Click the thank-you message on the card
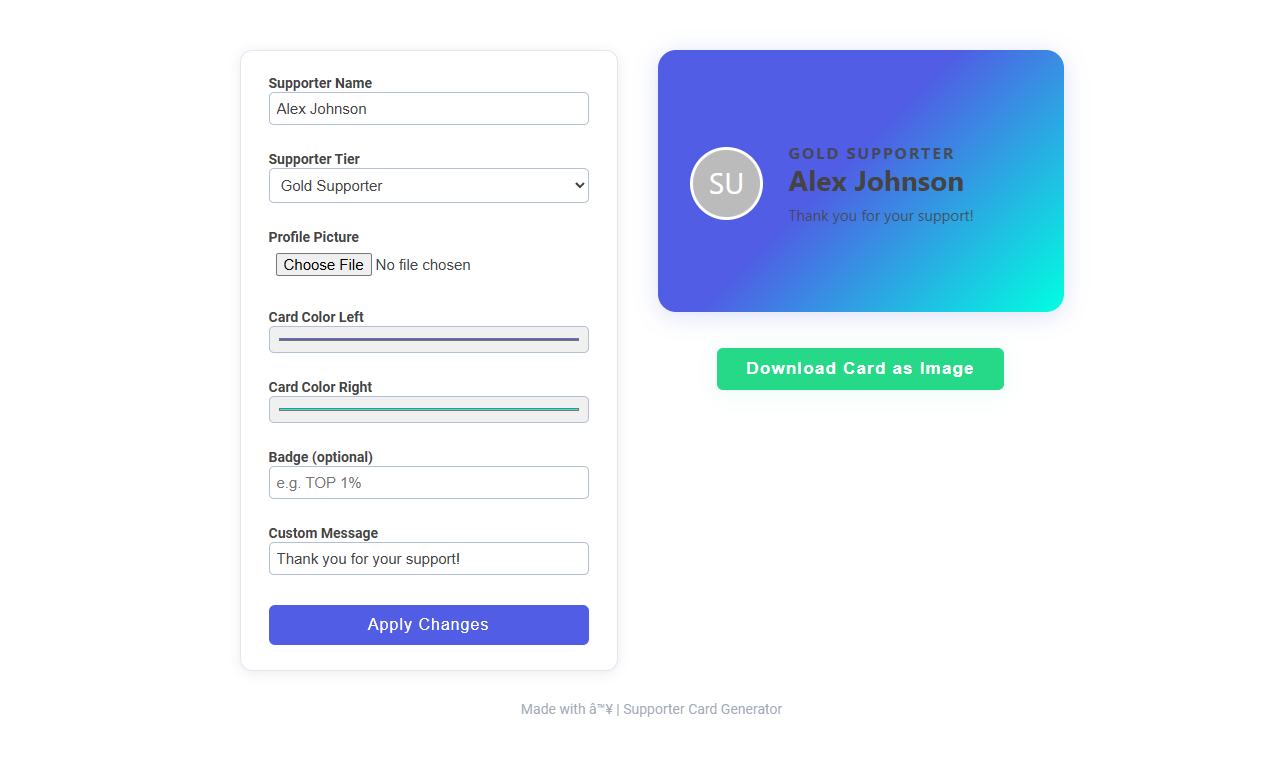The height and width of the screenshot is (778, 1263). pyautogui.click(x=881, y=215)
